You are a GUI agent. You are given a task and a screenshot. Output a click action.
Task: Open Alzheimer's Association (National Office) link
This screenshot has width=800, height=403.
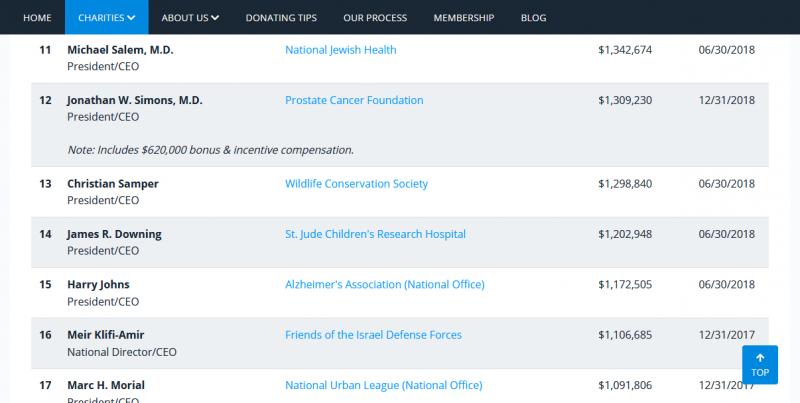(x=385, y=284)
